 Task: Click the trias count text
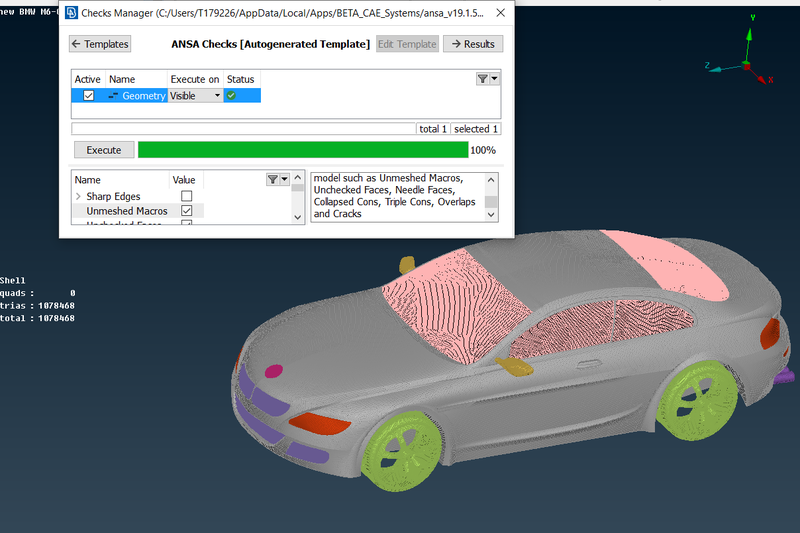point(37,306)
